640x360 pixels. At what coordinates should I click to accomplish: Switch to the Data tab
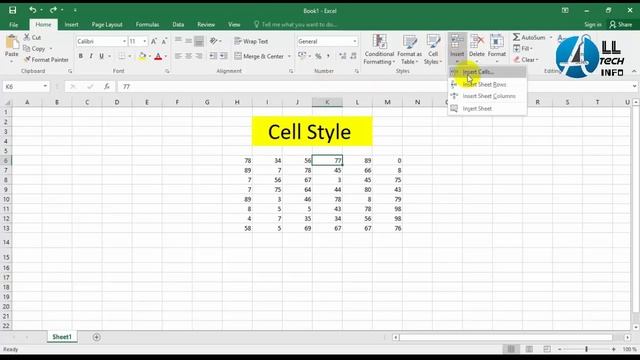click(x=178, y=24)
